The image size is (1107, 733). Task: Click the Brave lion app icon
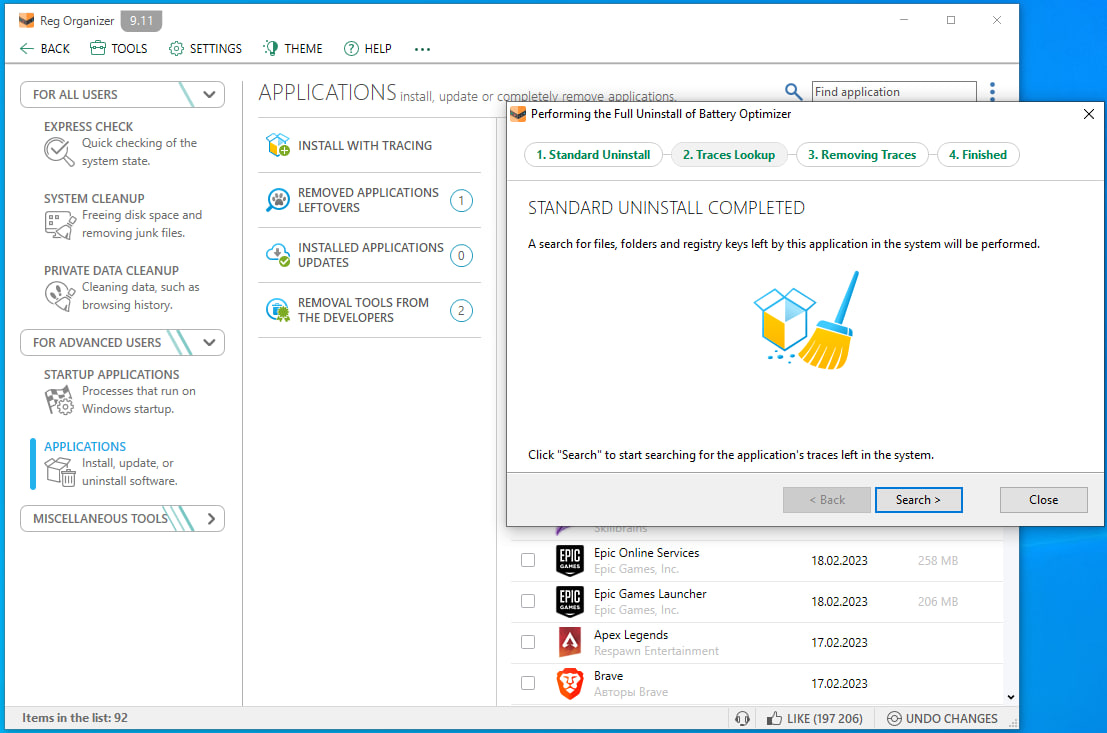570,684
